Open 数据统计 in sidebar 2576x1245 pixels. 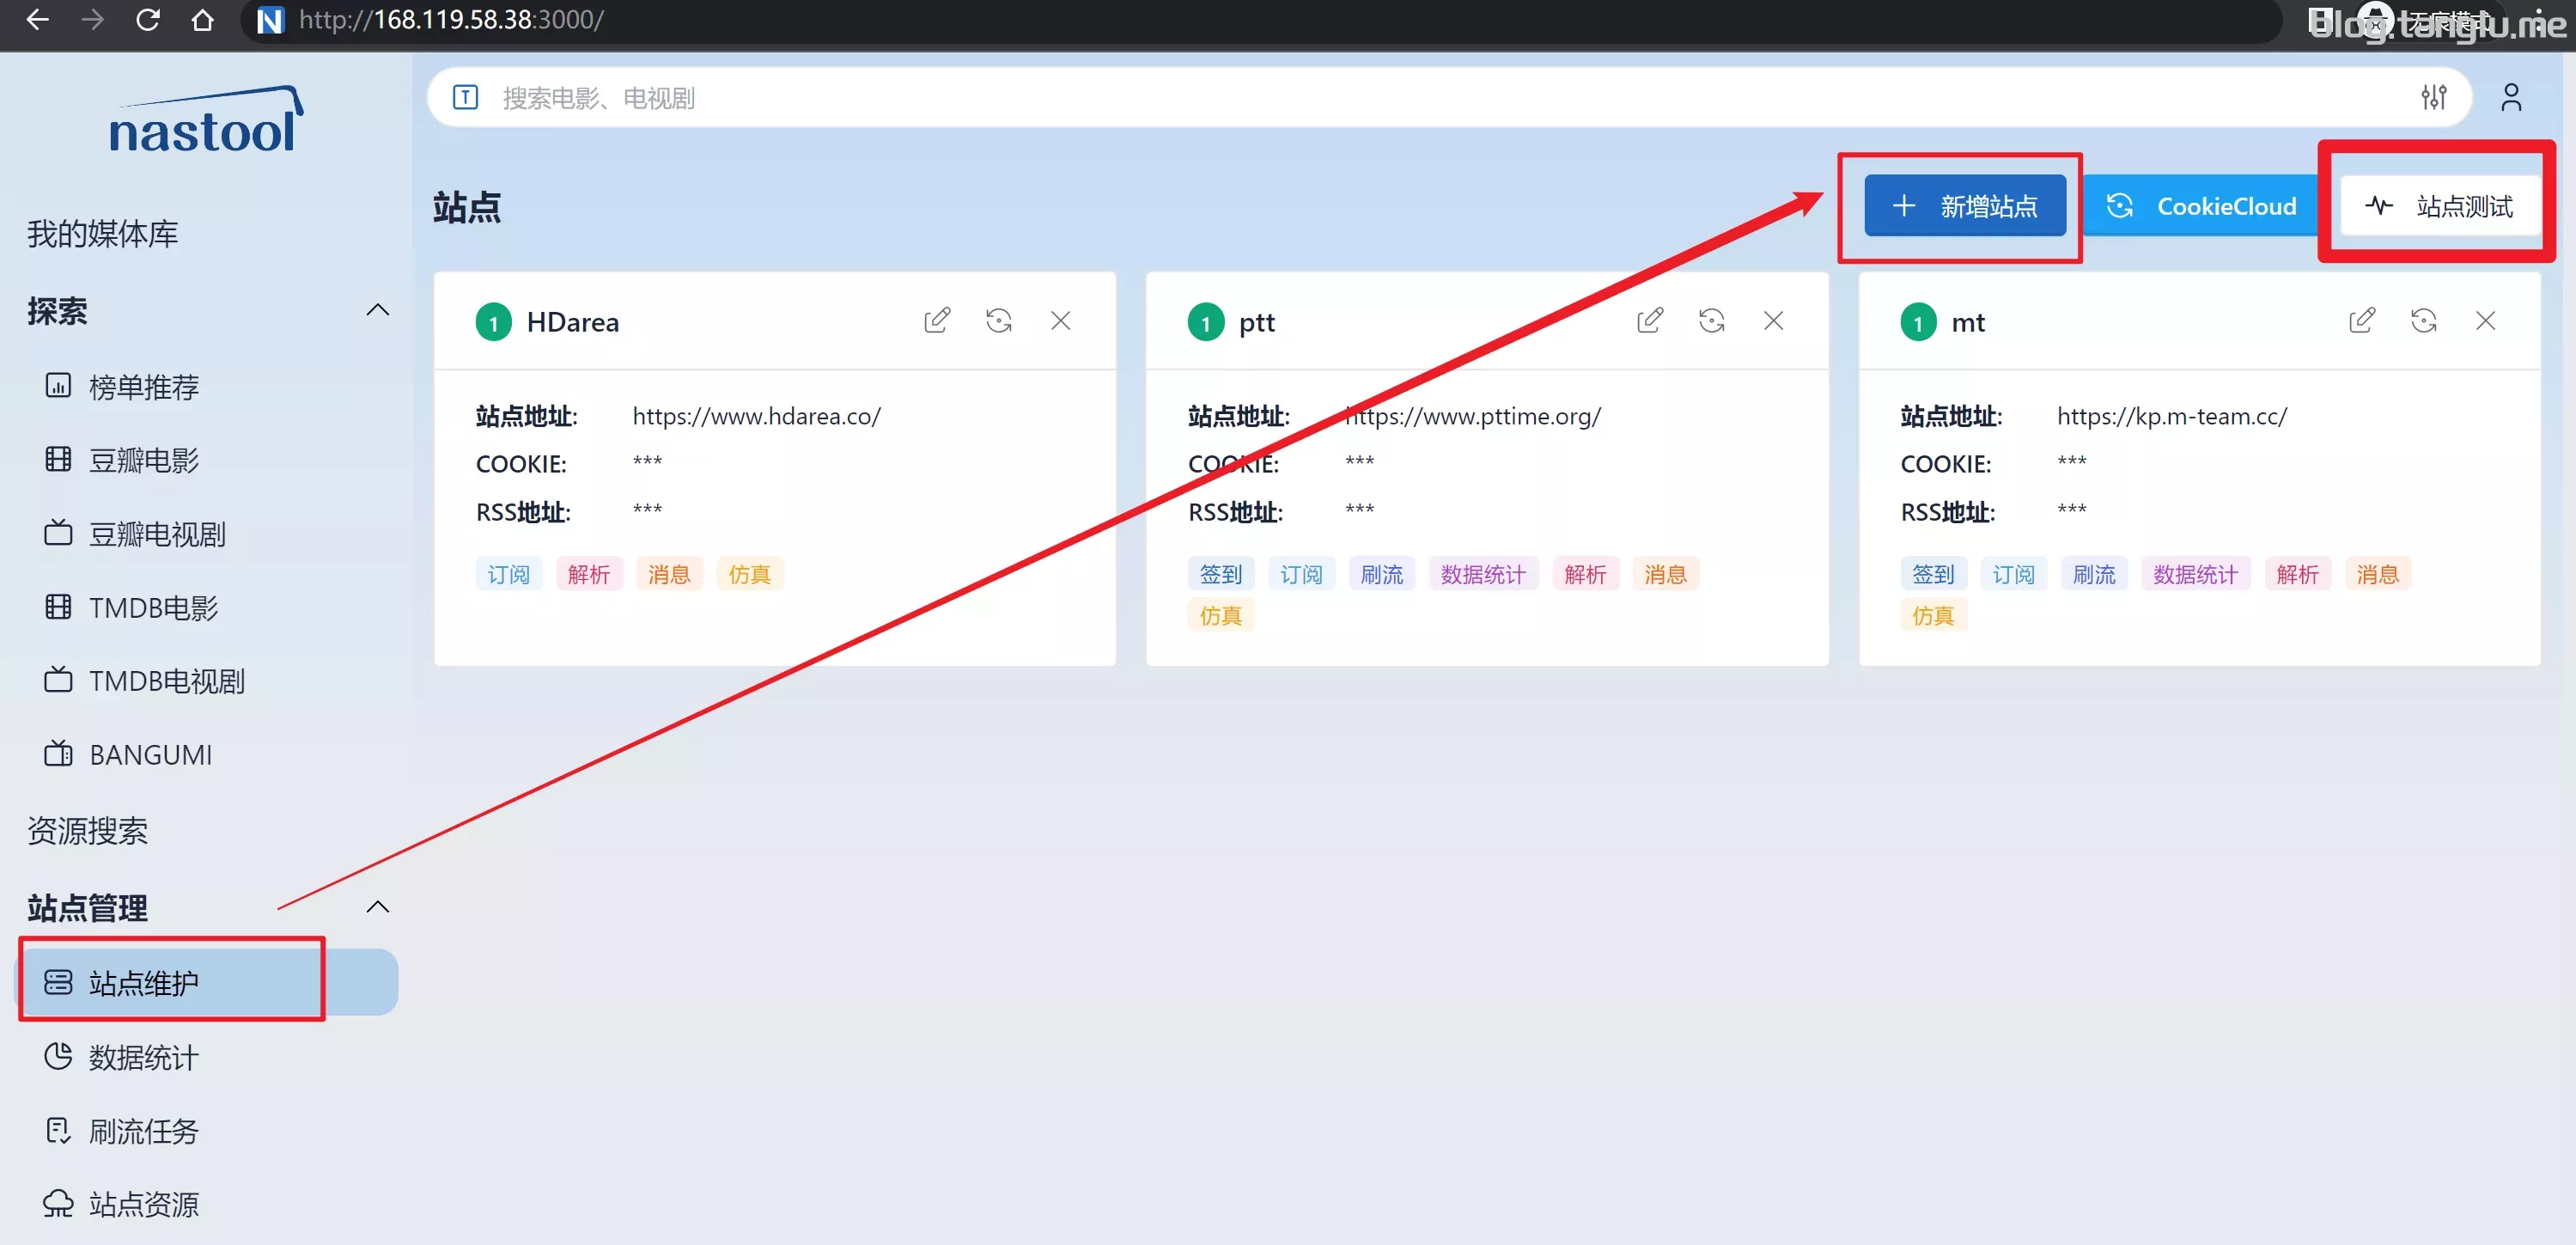143,1057
